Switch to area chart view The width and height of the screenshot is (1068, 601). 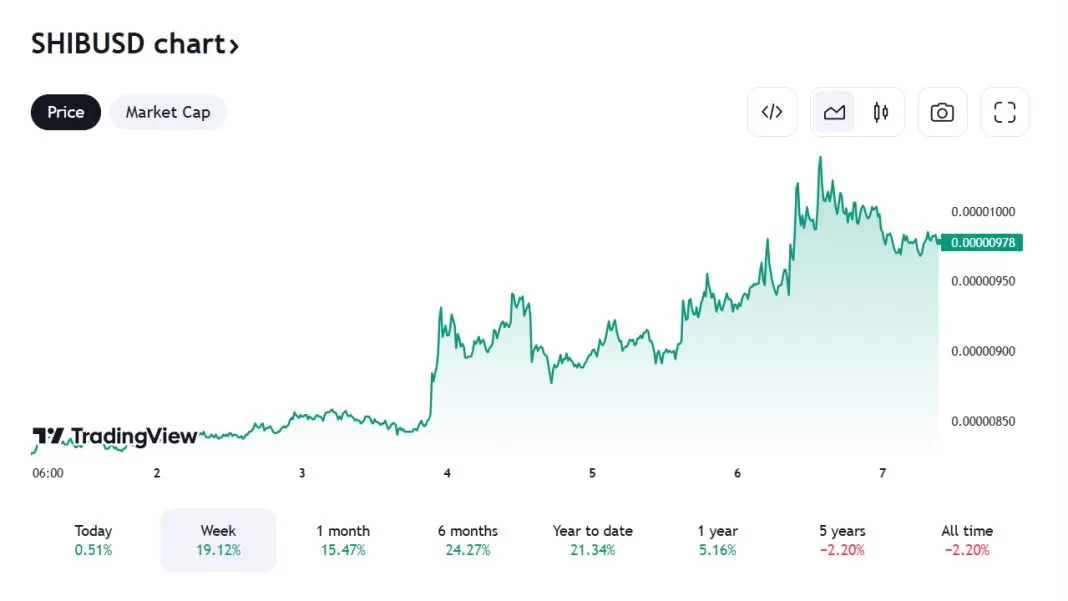coord(834,112)
